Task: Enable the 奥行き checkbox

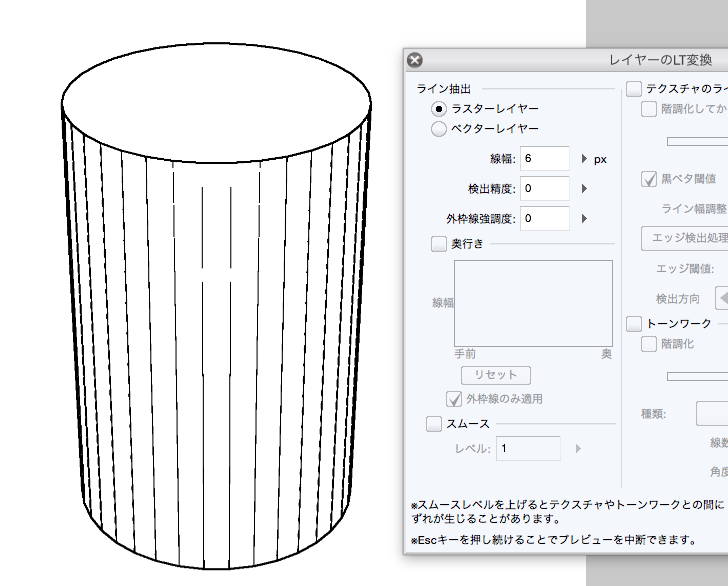Action: 438,243
